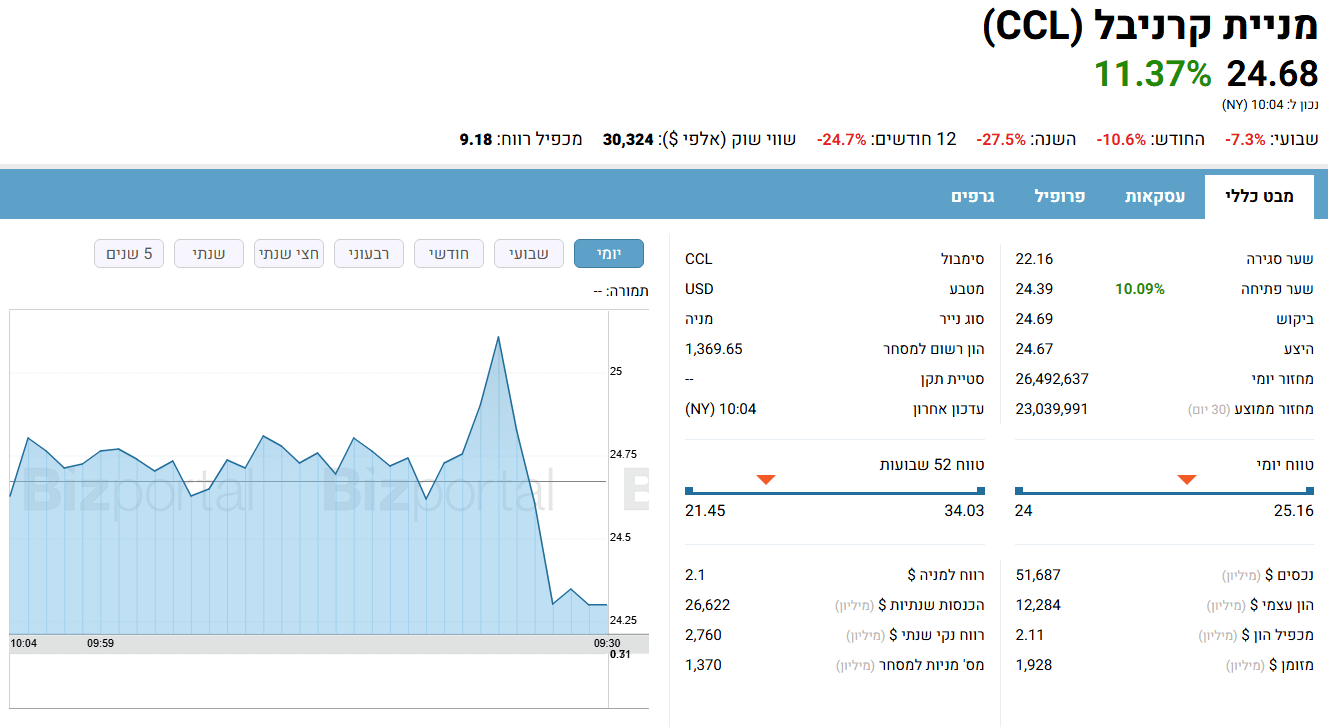Screen dimensions: 1328x727
Task: Click the שער סגירה value 22.16
Action: [1034, 259]
